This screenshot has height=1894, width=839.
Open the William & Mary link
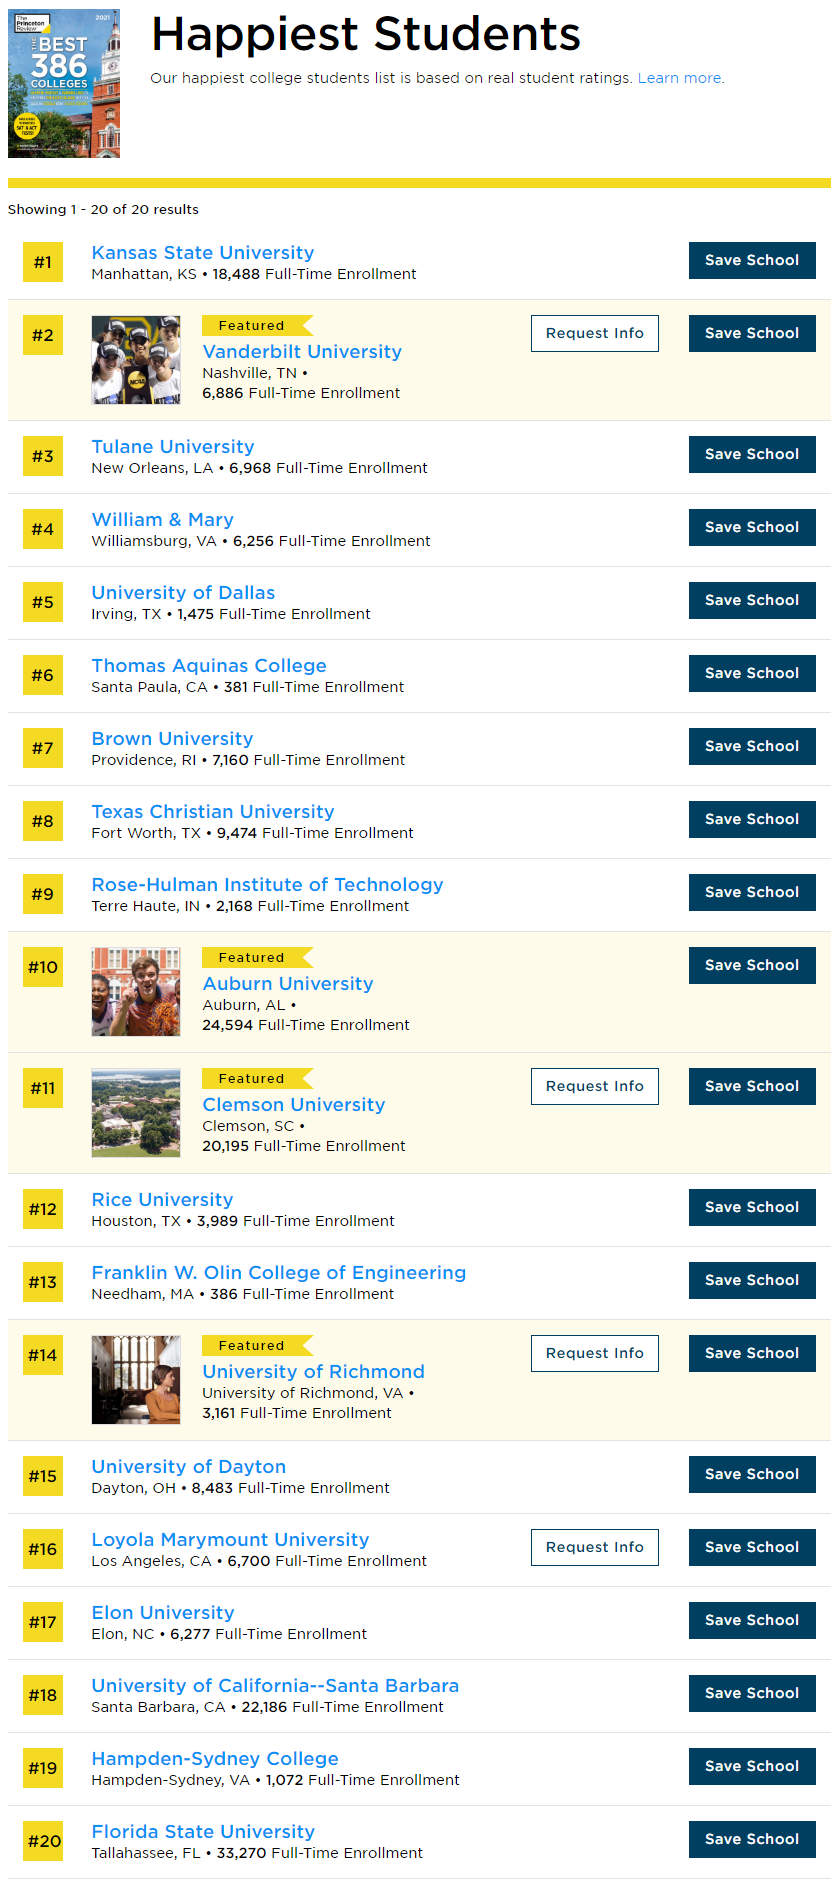[163, 520]
